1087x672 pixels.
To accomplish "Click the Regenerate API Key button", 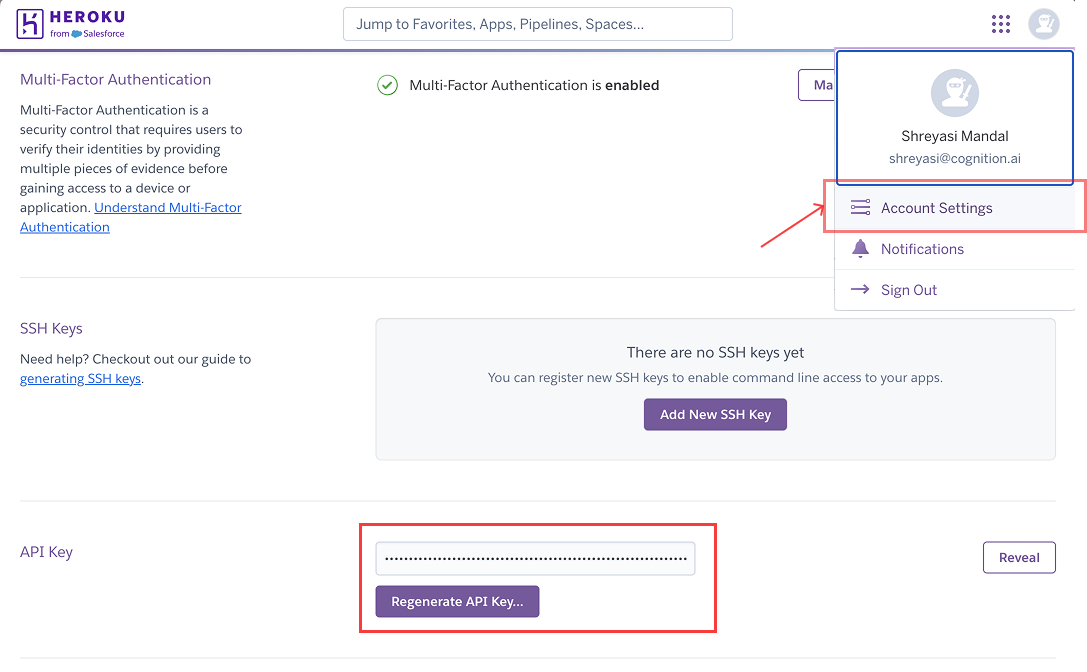I will pyautogui.click(x=458, y=601).
